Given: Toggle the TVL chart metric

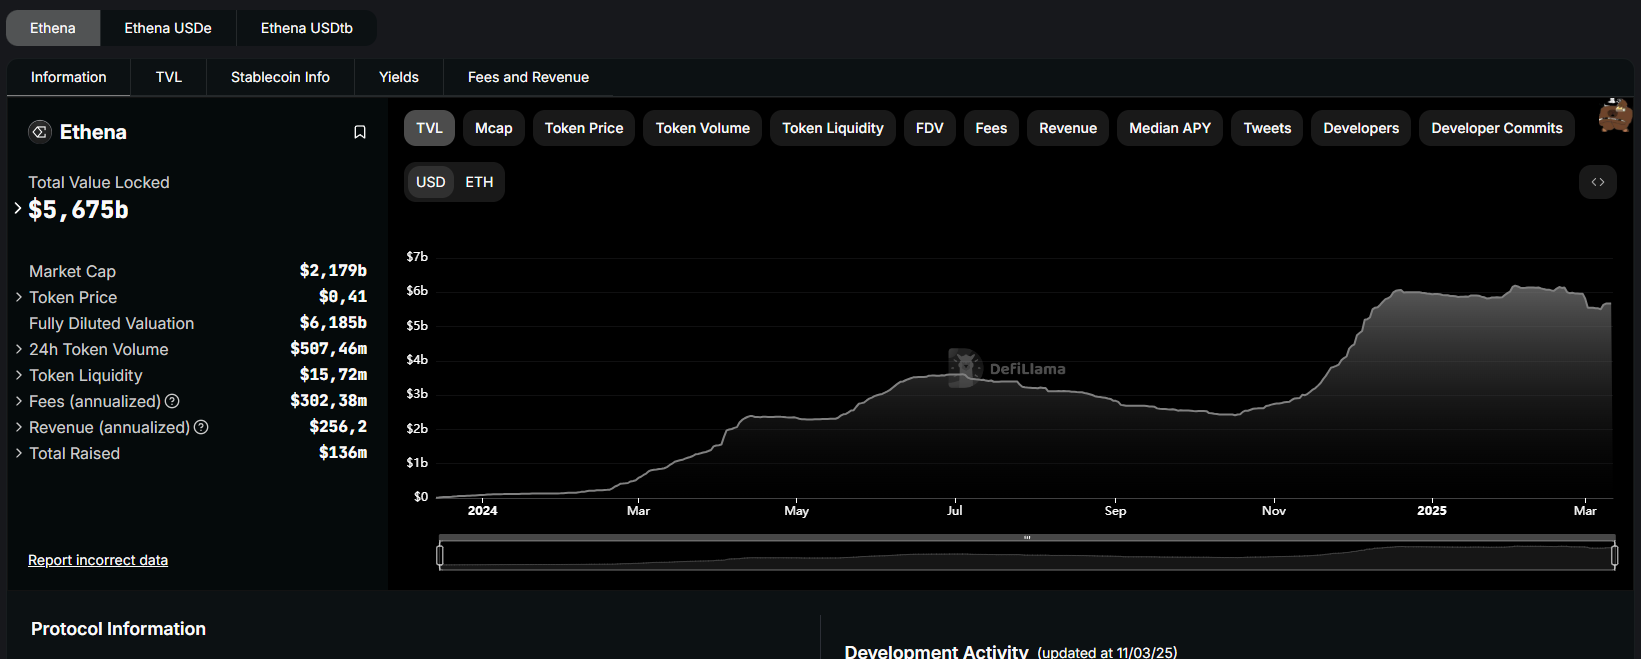Looking at the screenshot, I should click(x=429, y=128).
